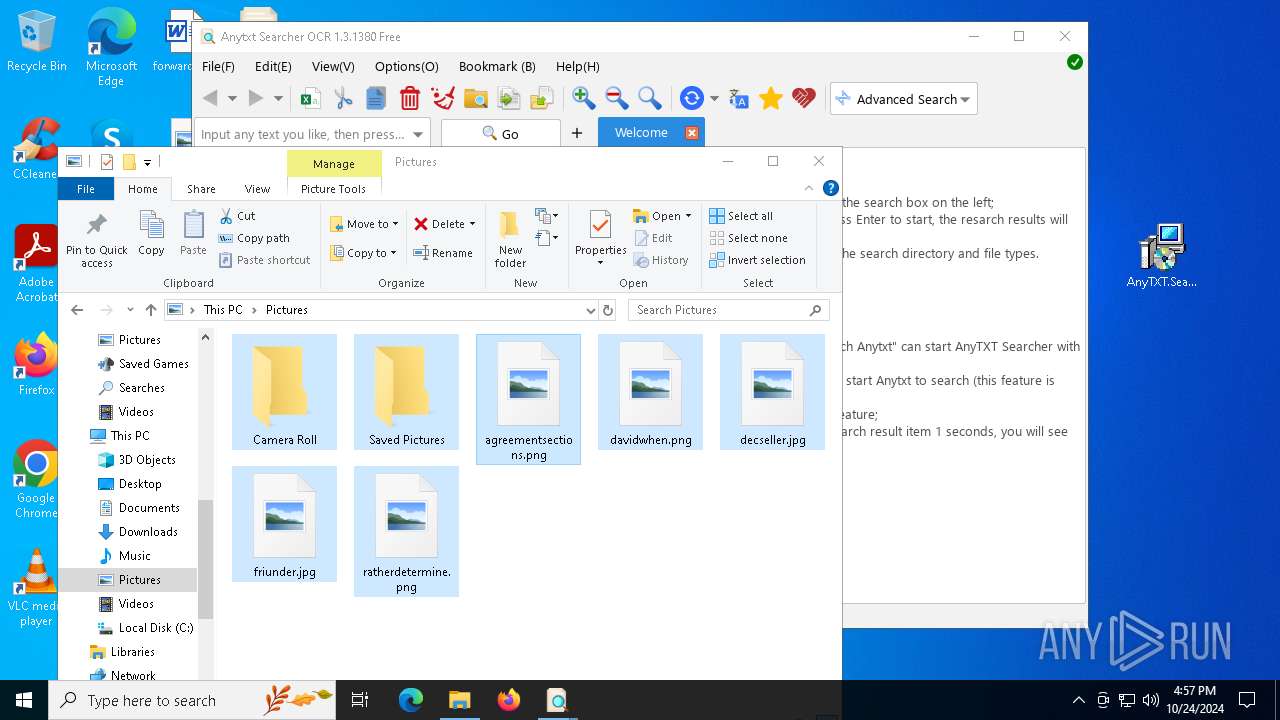Click the Go search button in Anytxt
Screen dimensions: 1280x720
click(x=500, y=133)
